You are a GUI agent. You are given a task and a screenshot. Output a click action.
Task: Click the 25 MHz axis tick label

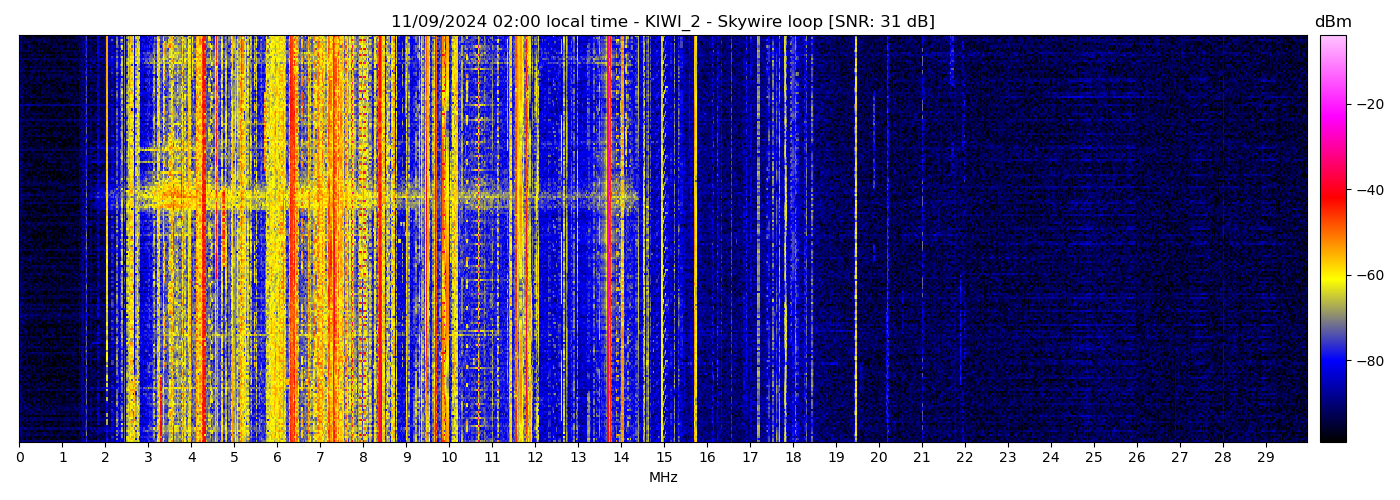tap(1093, 458)
